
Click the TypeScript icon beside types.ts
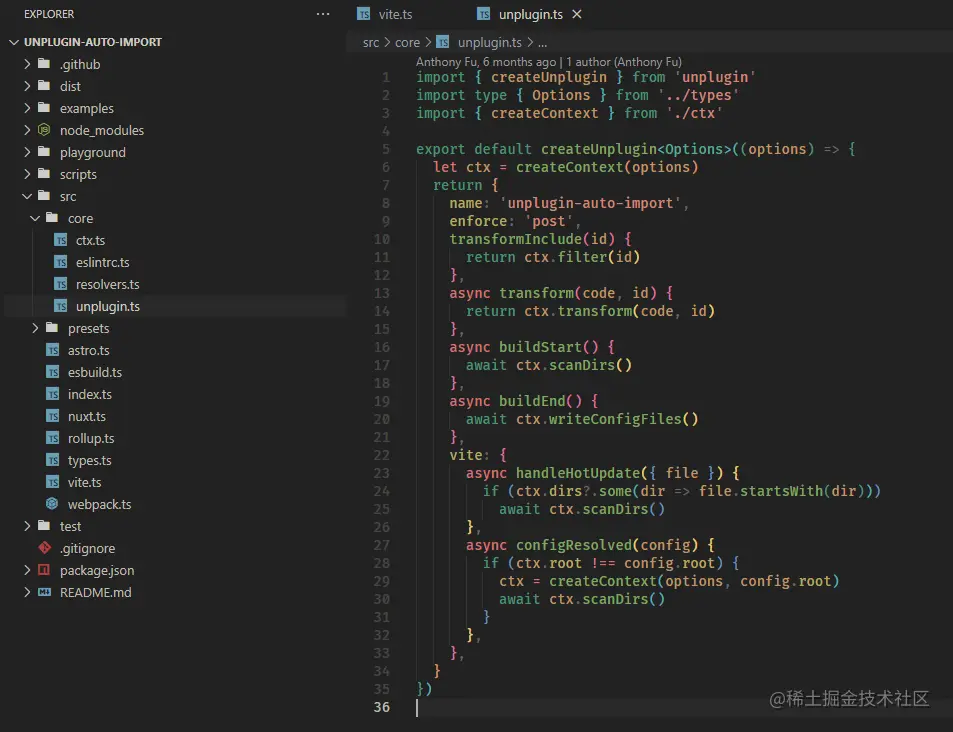pos(53,460)
